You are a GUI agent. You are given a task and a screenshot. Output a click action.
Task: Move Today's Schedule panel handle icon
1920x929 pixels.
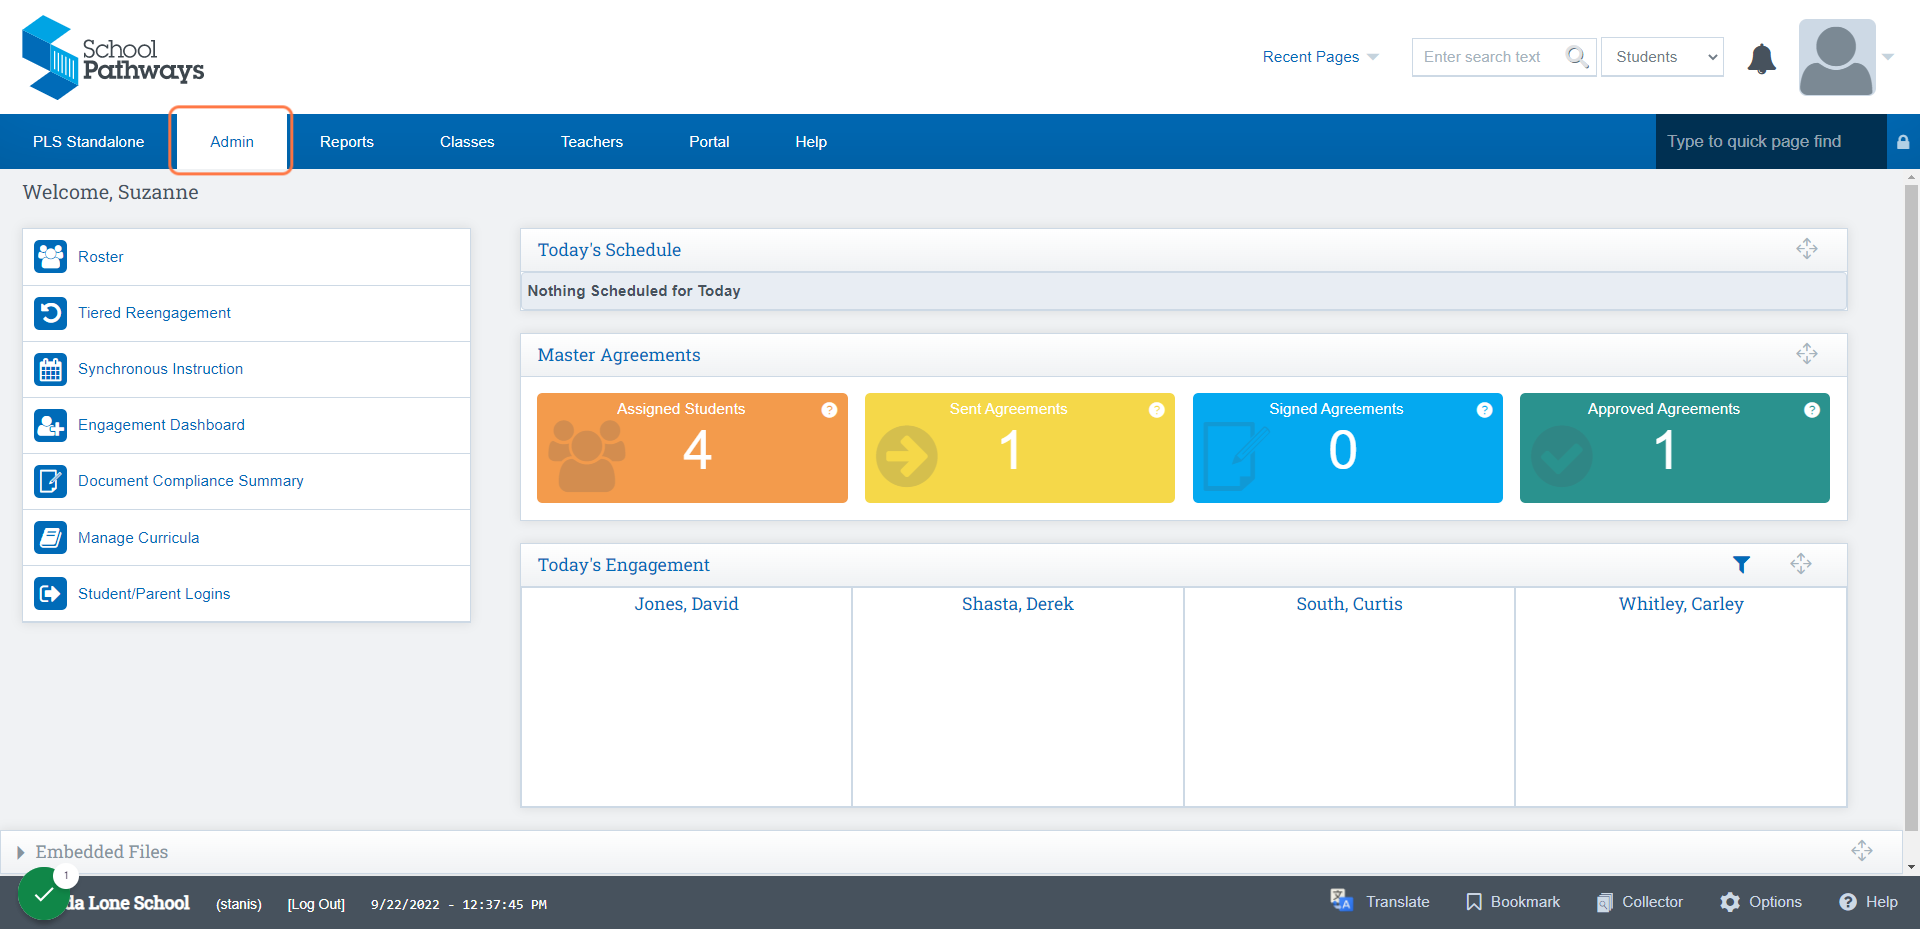[x=1807, y=249]
